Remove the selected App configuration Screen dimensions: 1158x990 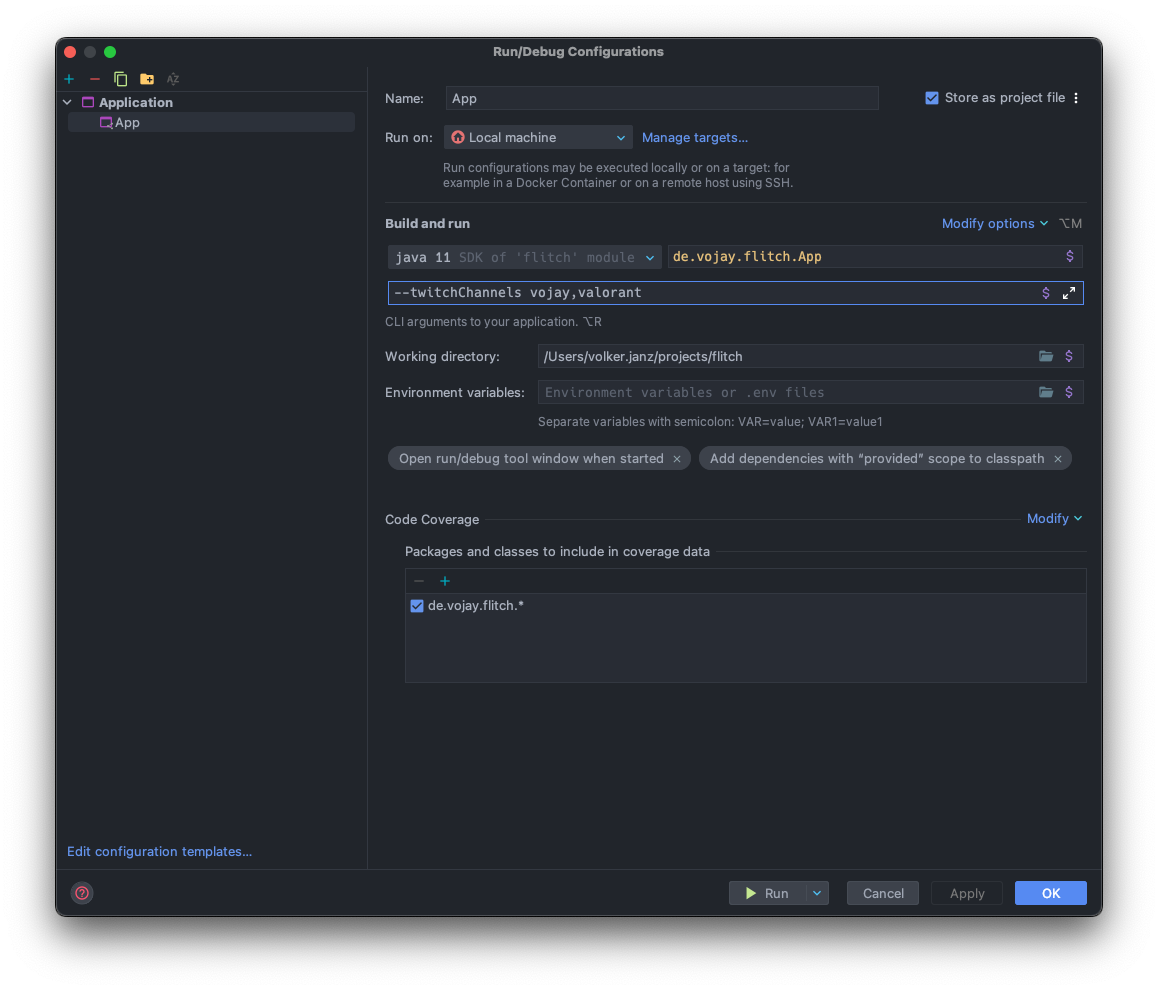point(95,79)
